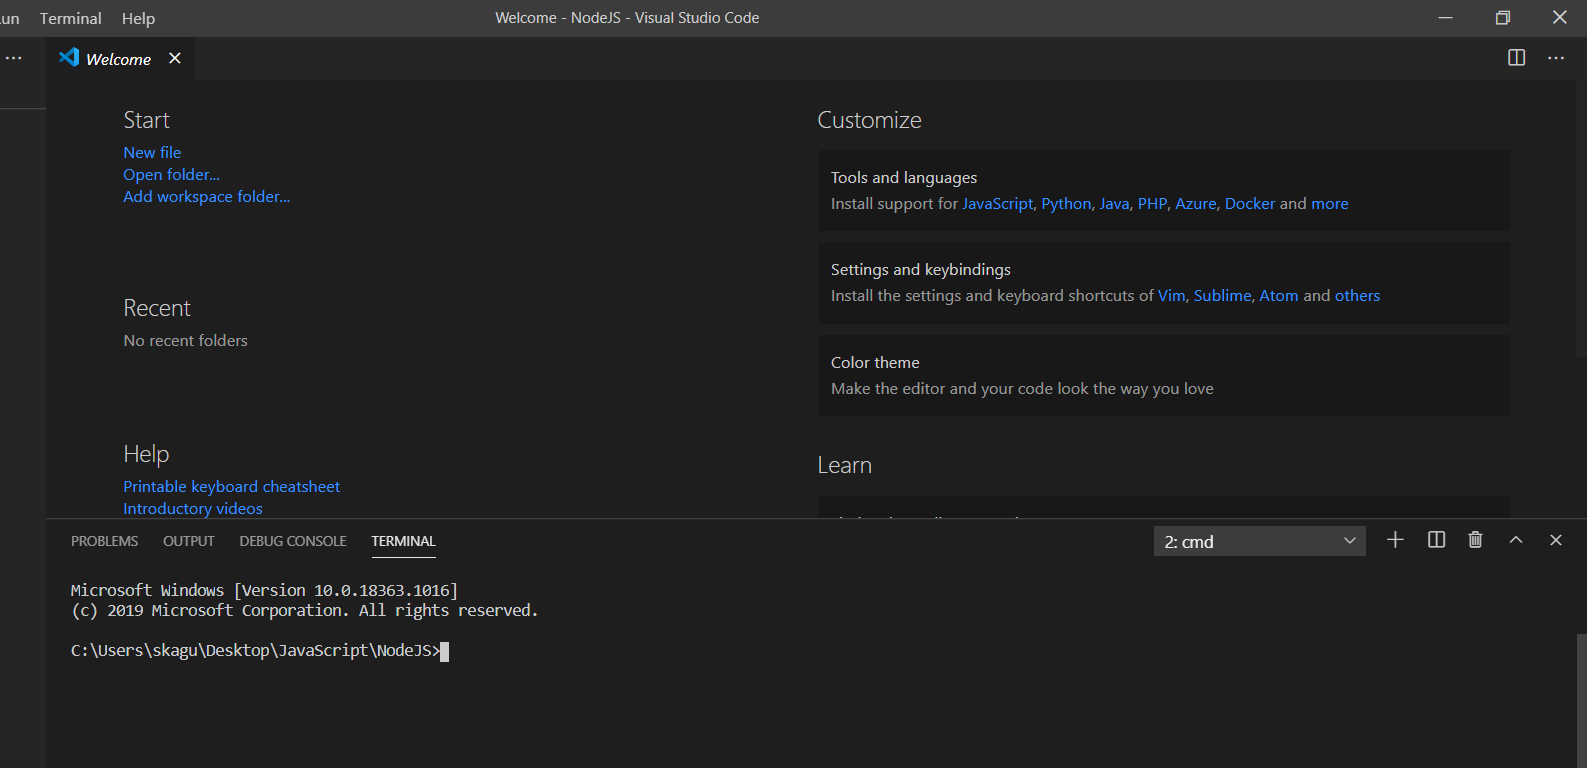Switch to the DEBUG CONSOLE tab
Image resolution: width=1587 pixels, height=768 pixels.
click(293, 541)
